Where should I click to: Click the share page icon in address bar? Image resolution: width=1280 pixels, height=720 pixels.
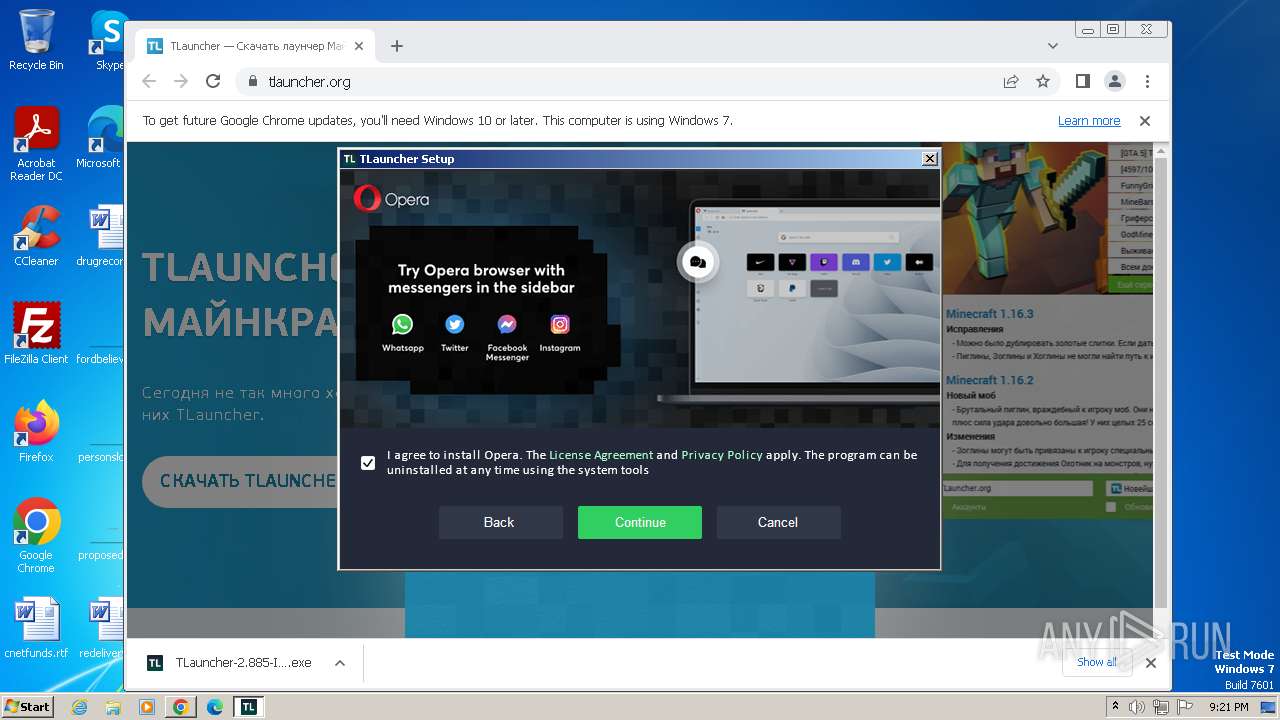pyautogui.click(x=1011, y=82)
